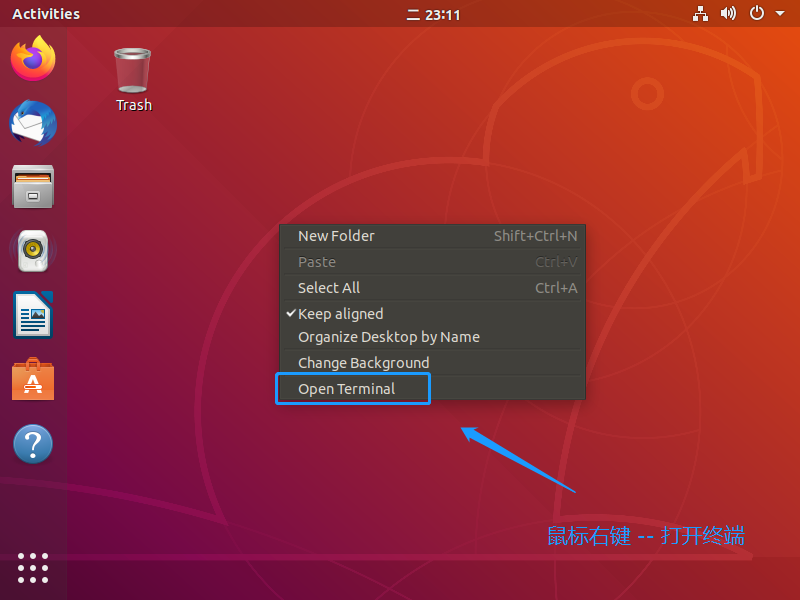Expand the system status menu arrow
The image size is (800, 600).
(782, 13)
